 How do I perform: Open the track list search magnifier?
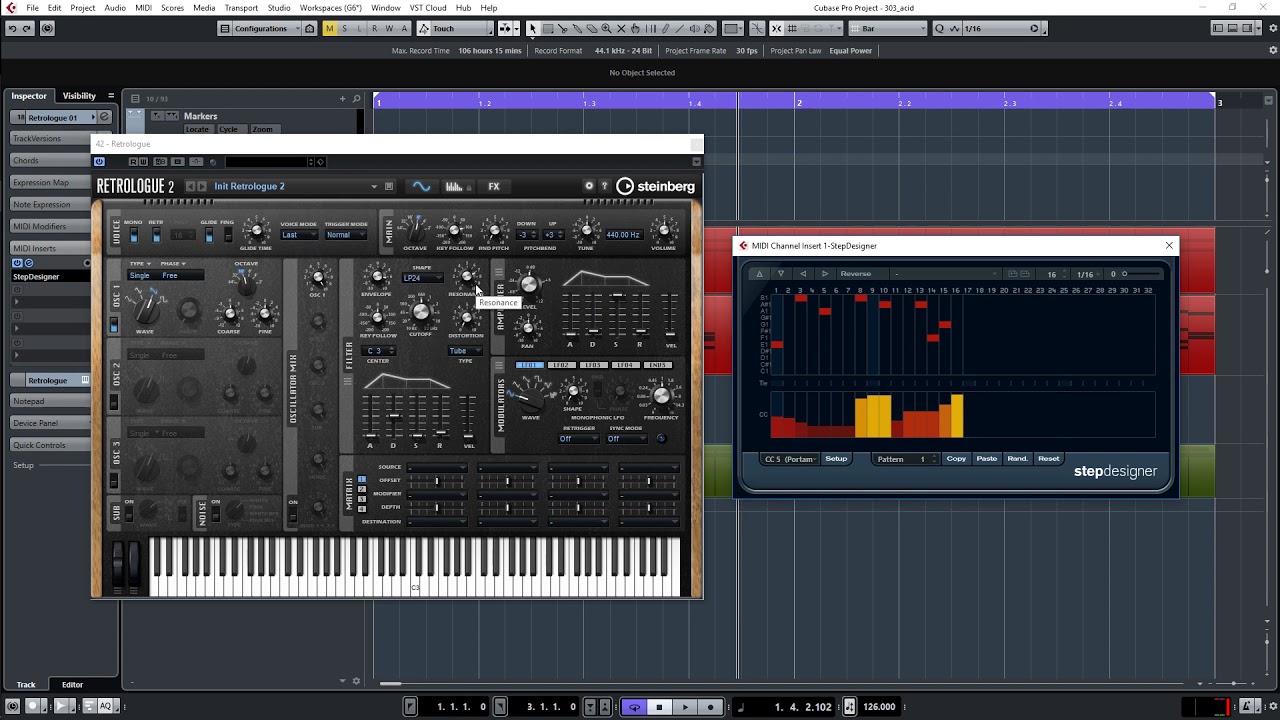pos(356,98)
